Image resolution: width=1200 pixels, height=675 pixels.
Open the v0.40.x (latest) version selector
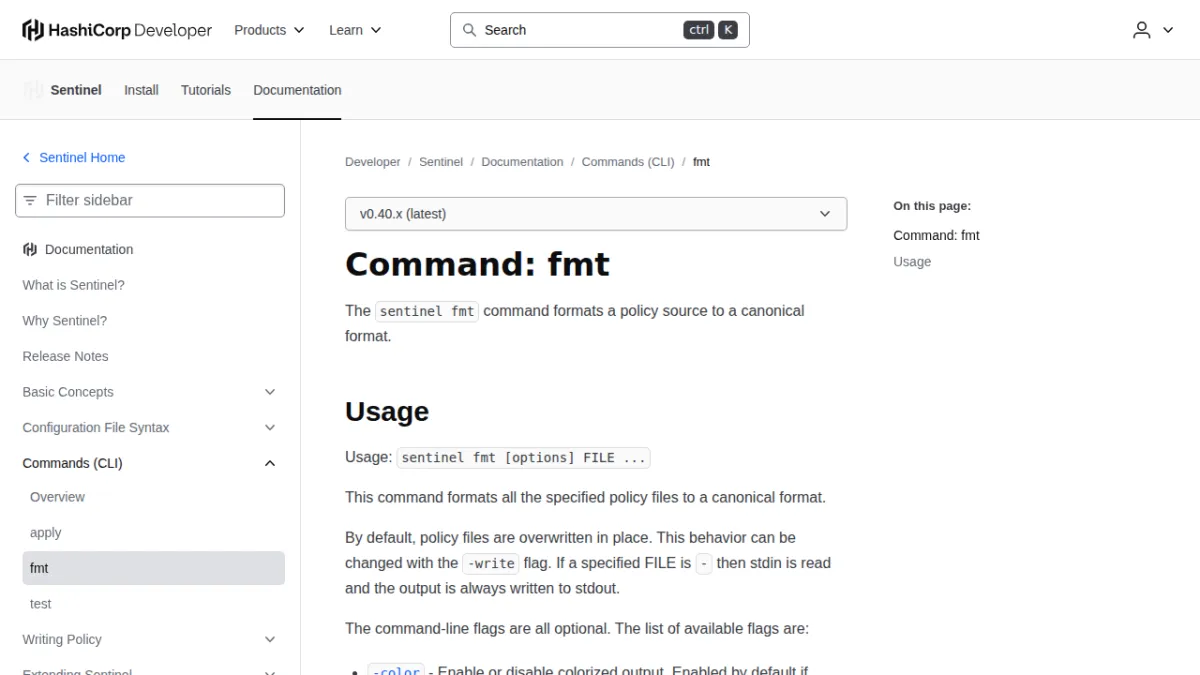coord(596,214)
